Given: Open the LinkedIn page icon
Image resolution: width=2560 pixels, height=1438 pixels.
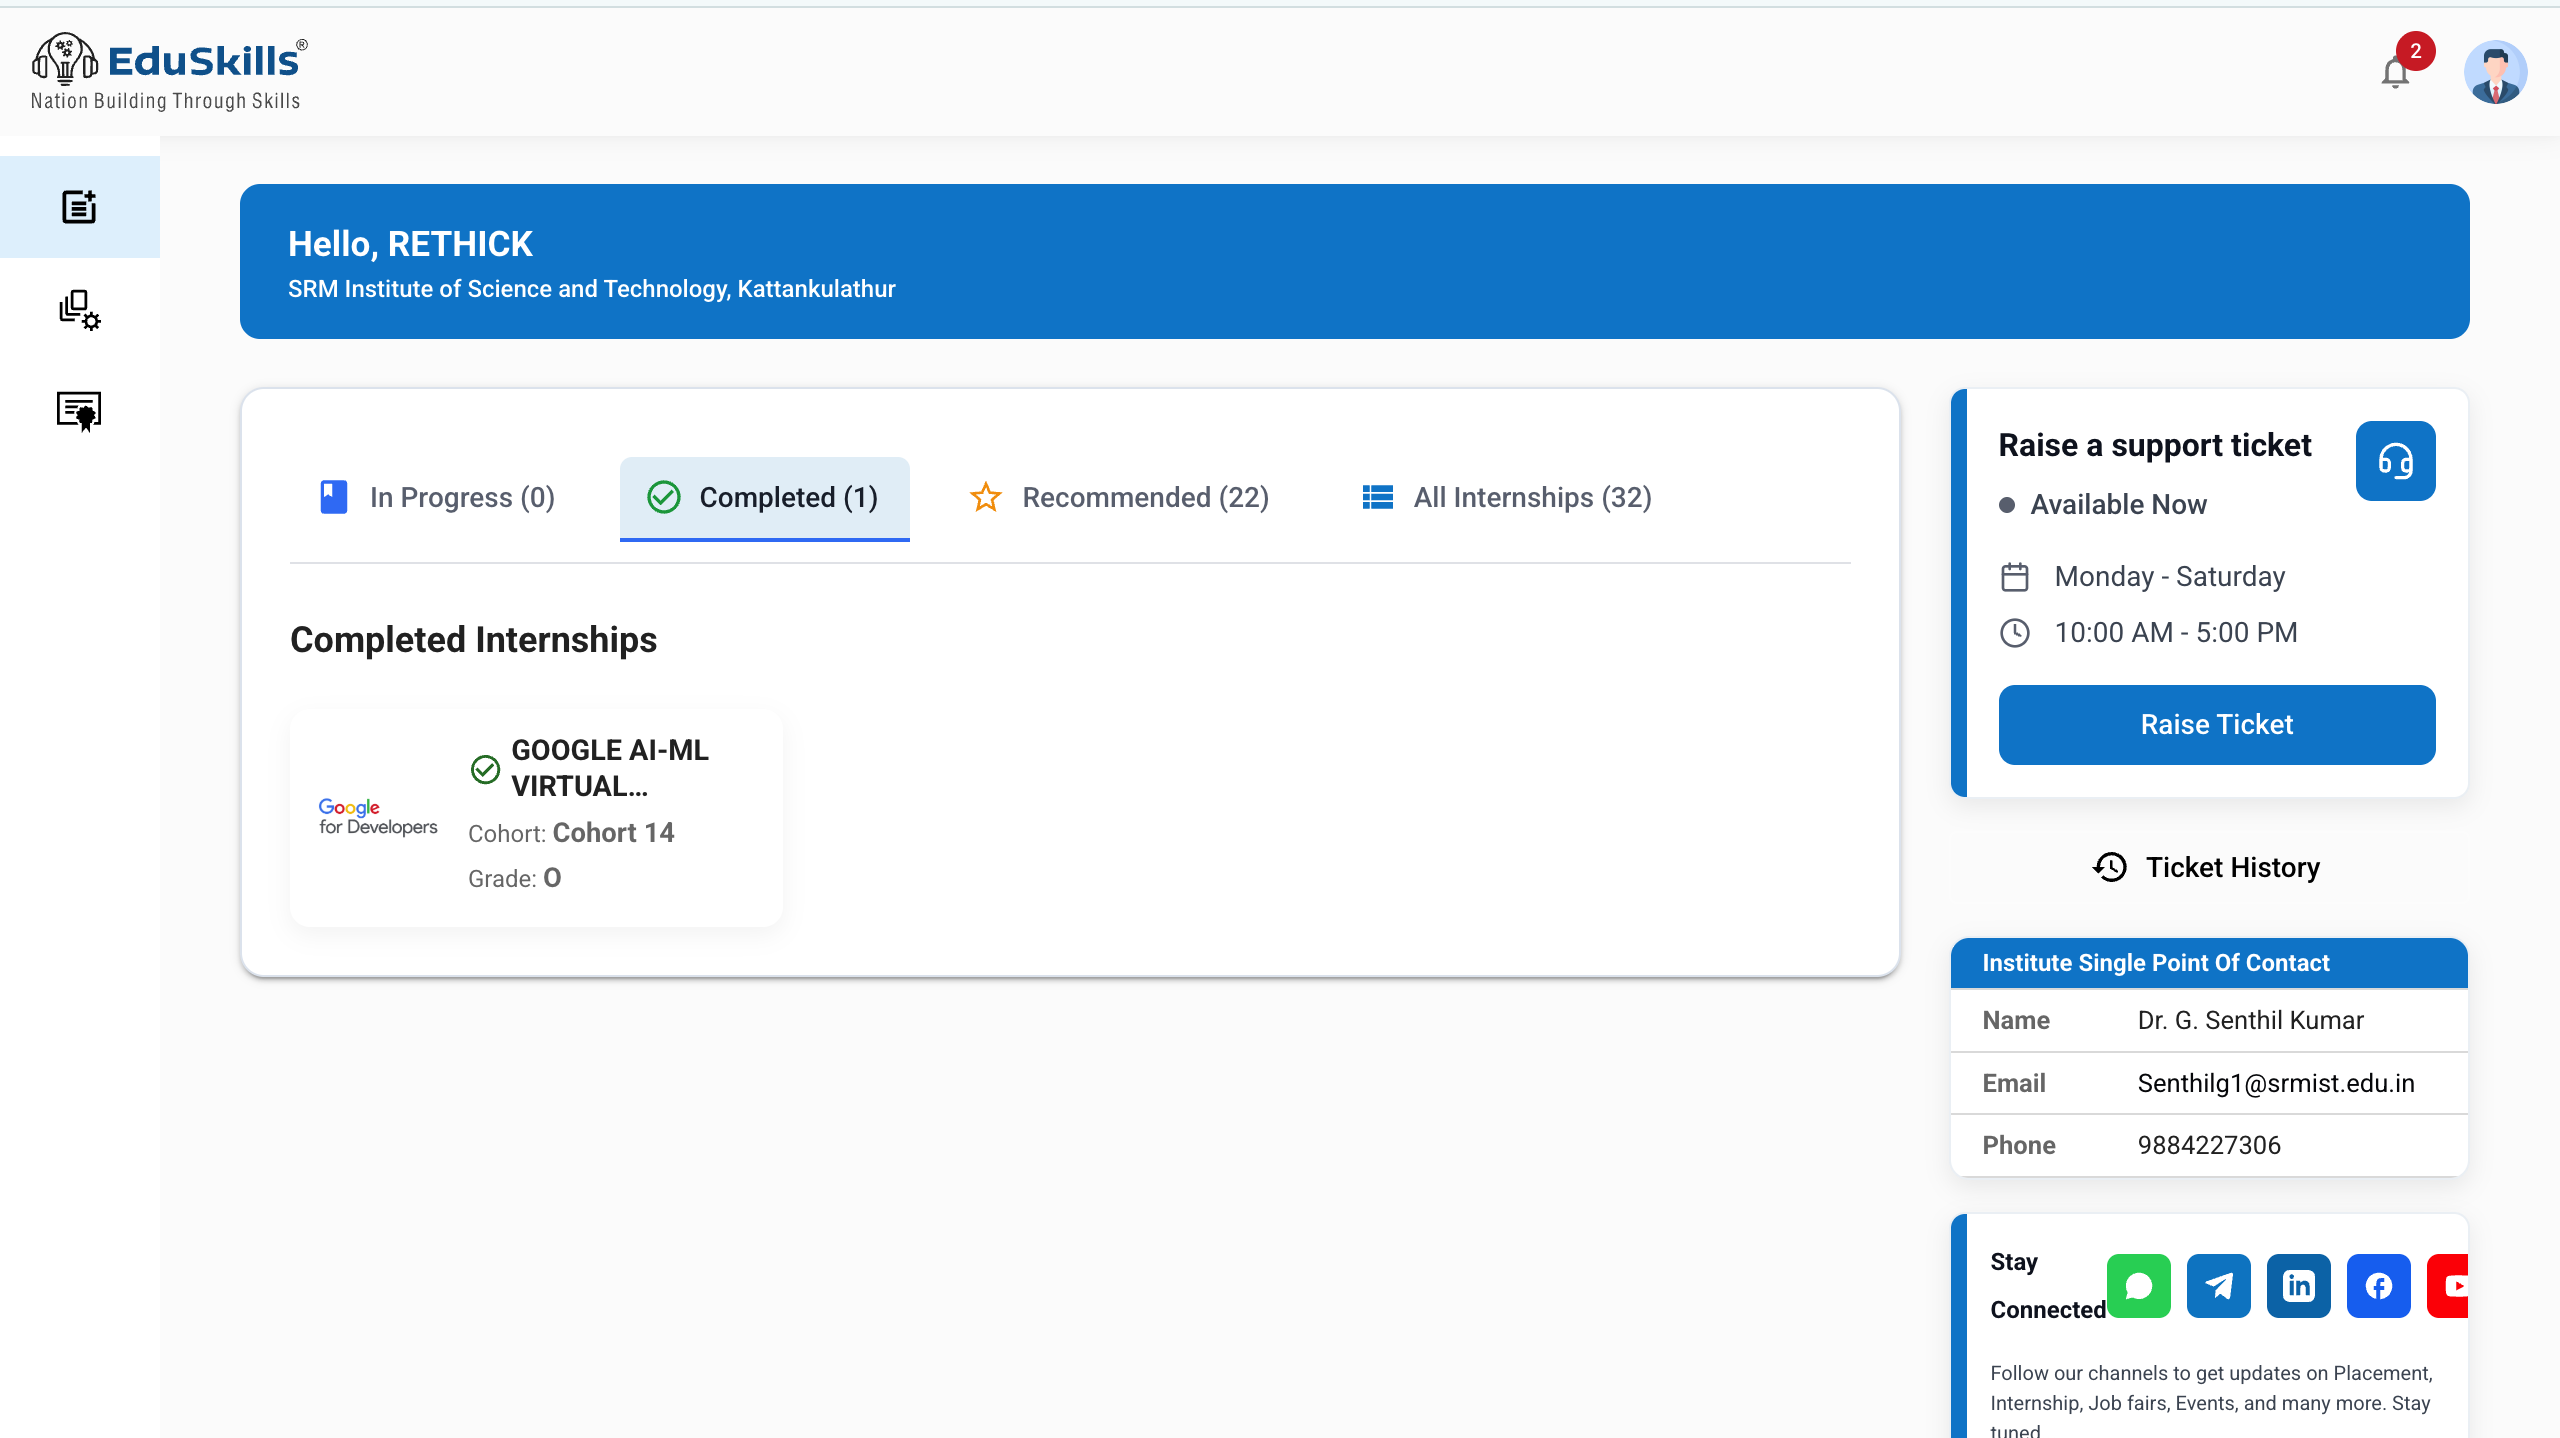Looking at the screenshot, I should [2298, 1286].
